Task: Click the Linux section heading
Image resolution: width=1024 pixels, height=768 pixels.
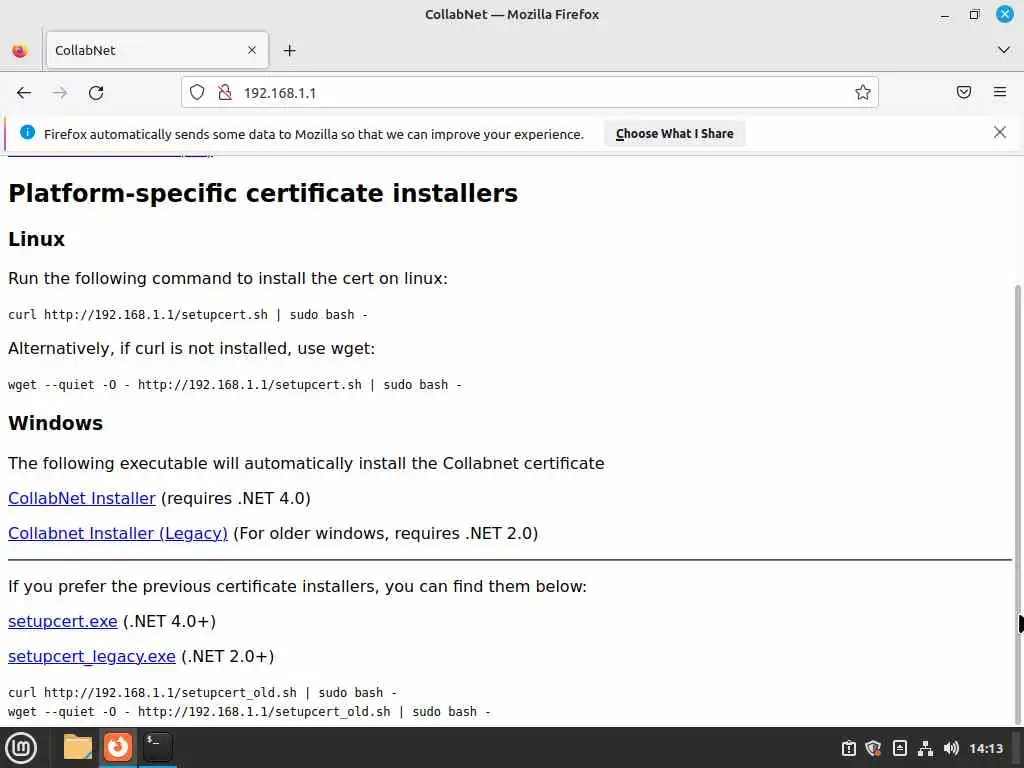Action: (37, 240)
